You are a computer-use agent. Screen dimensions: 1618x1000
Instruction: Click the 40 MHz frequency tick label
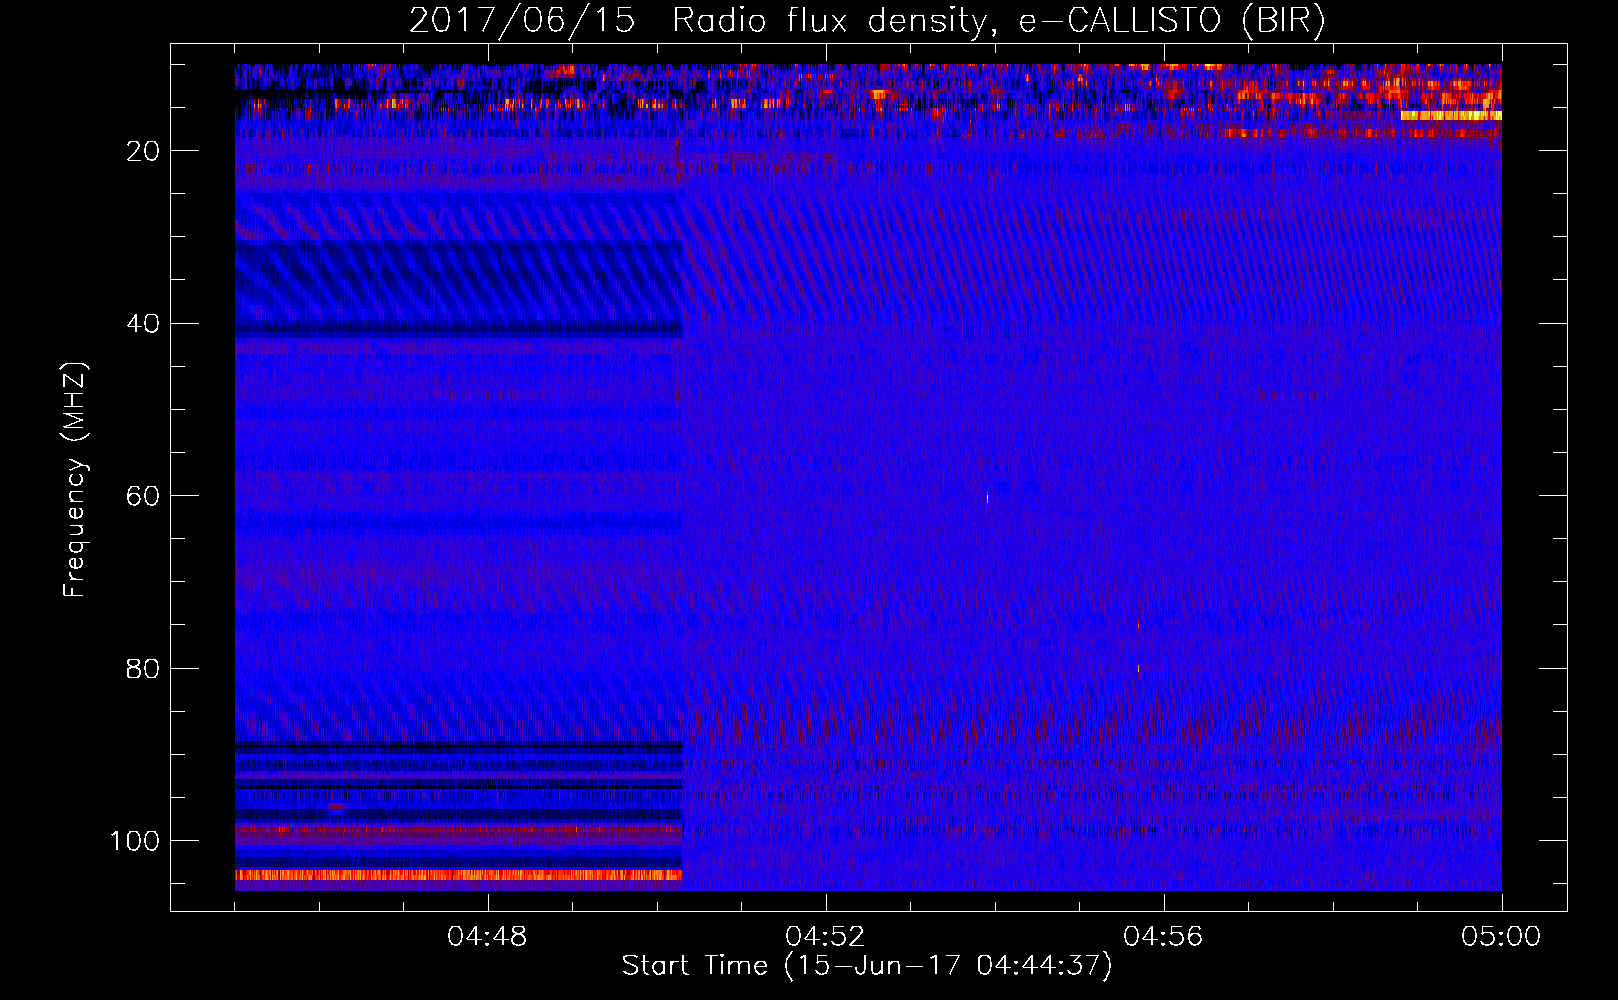(x=143, y=324)
